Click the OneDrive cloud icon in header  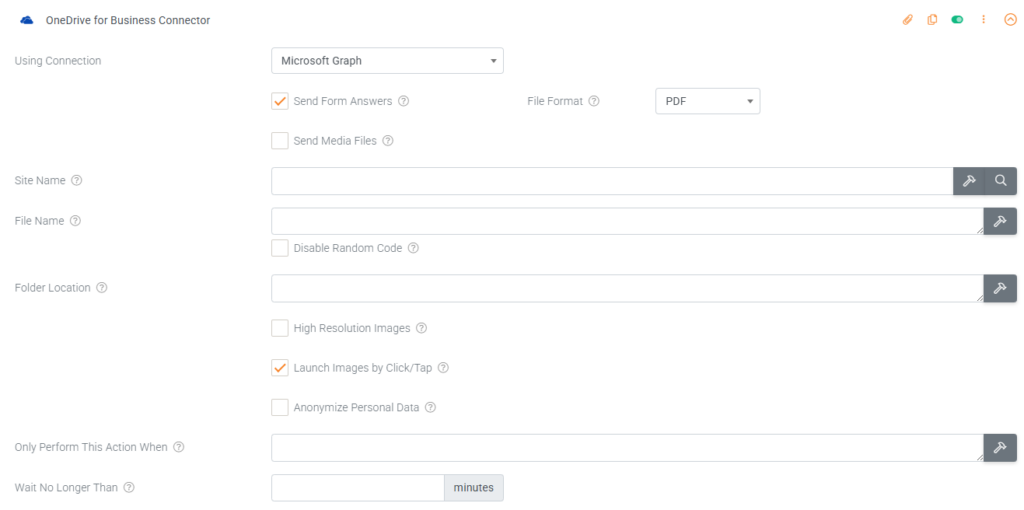point(27,20)
